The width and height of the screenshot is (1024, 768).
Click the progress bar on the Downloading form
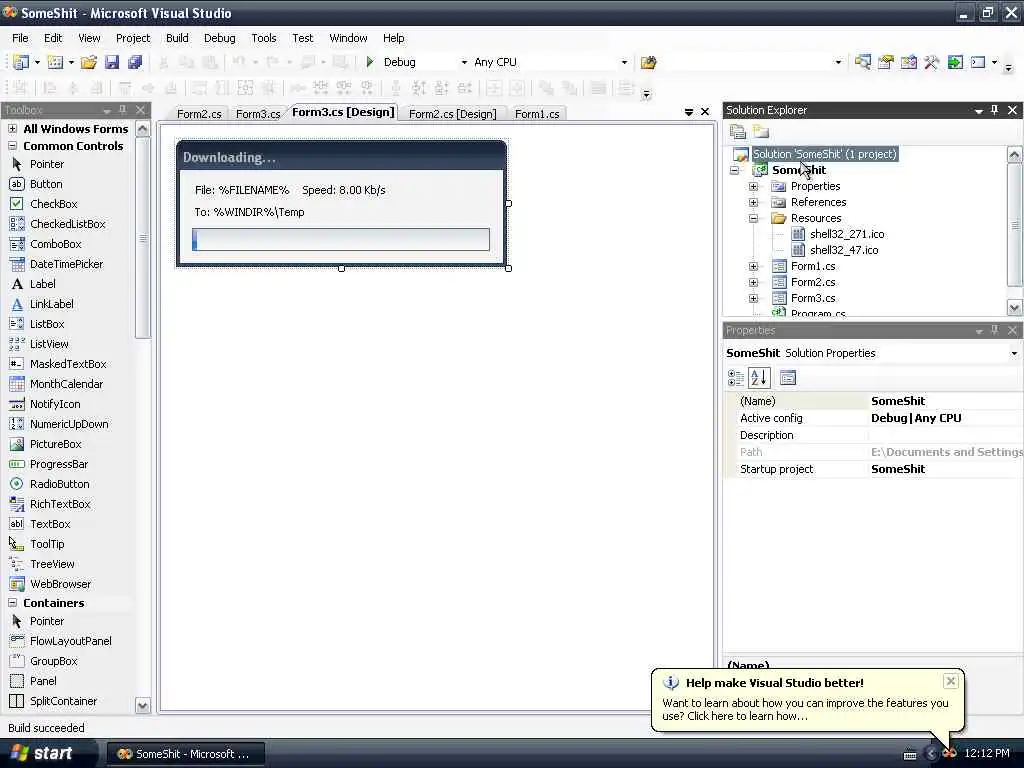pos(340,239)
